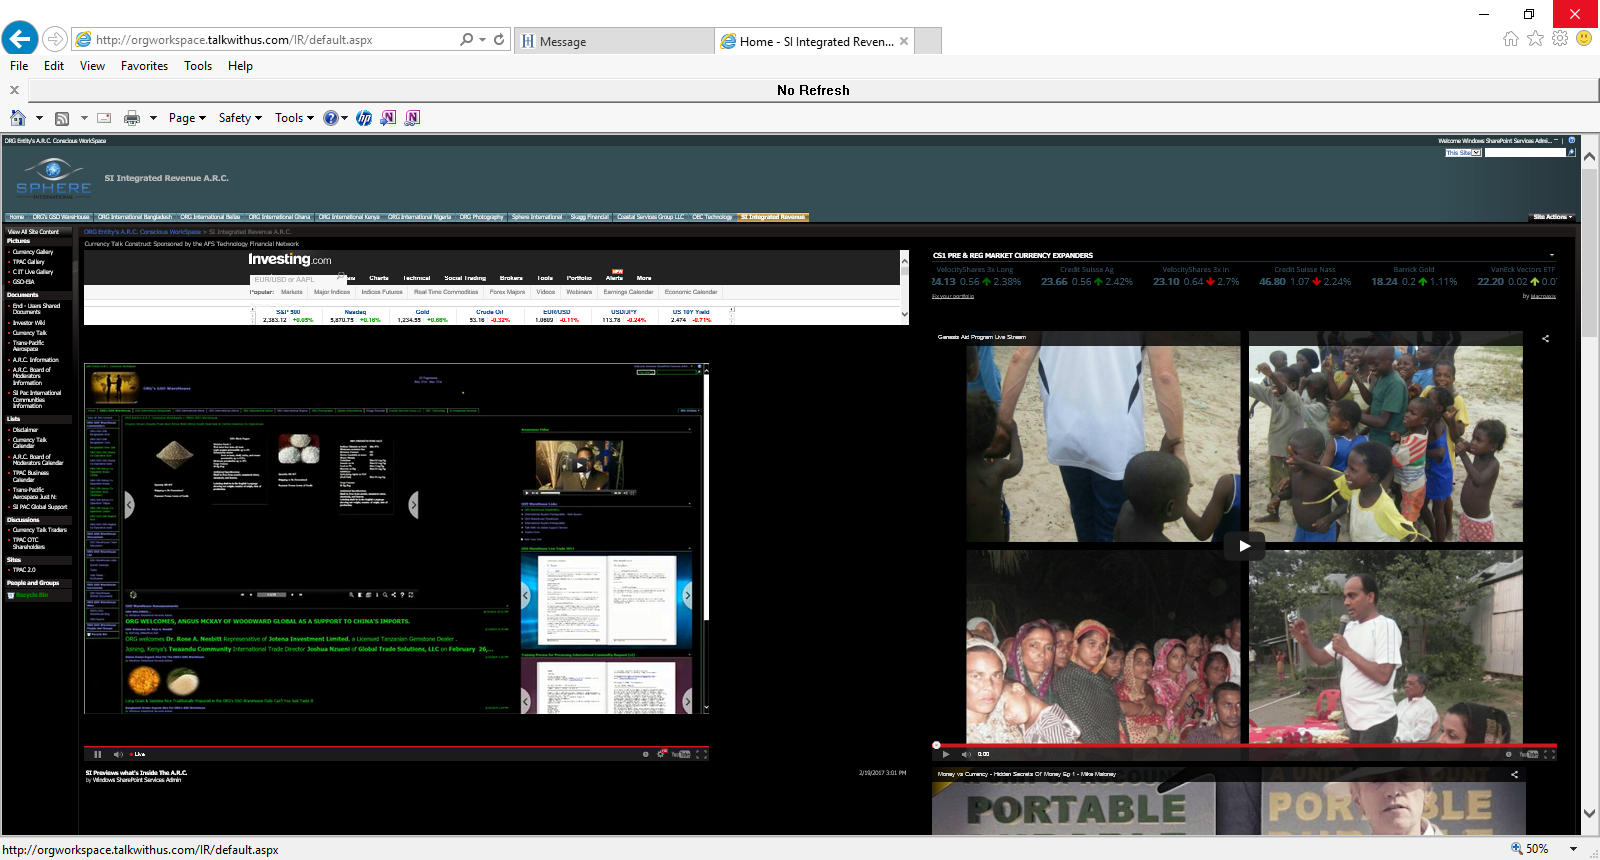Switch to the Message browser tab

pos(615,41)
